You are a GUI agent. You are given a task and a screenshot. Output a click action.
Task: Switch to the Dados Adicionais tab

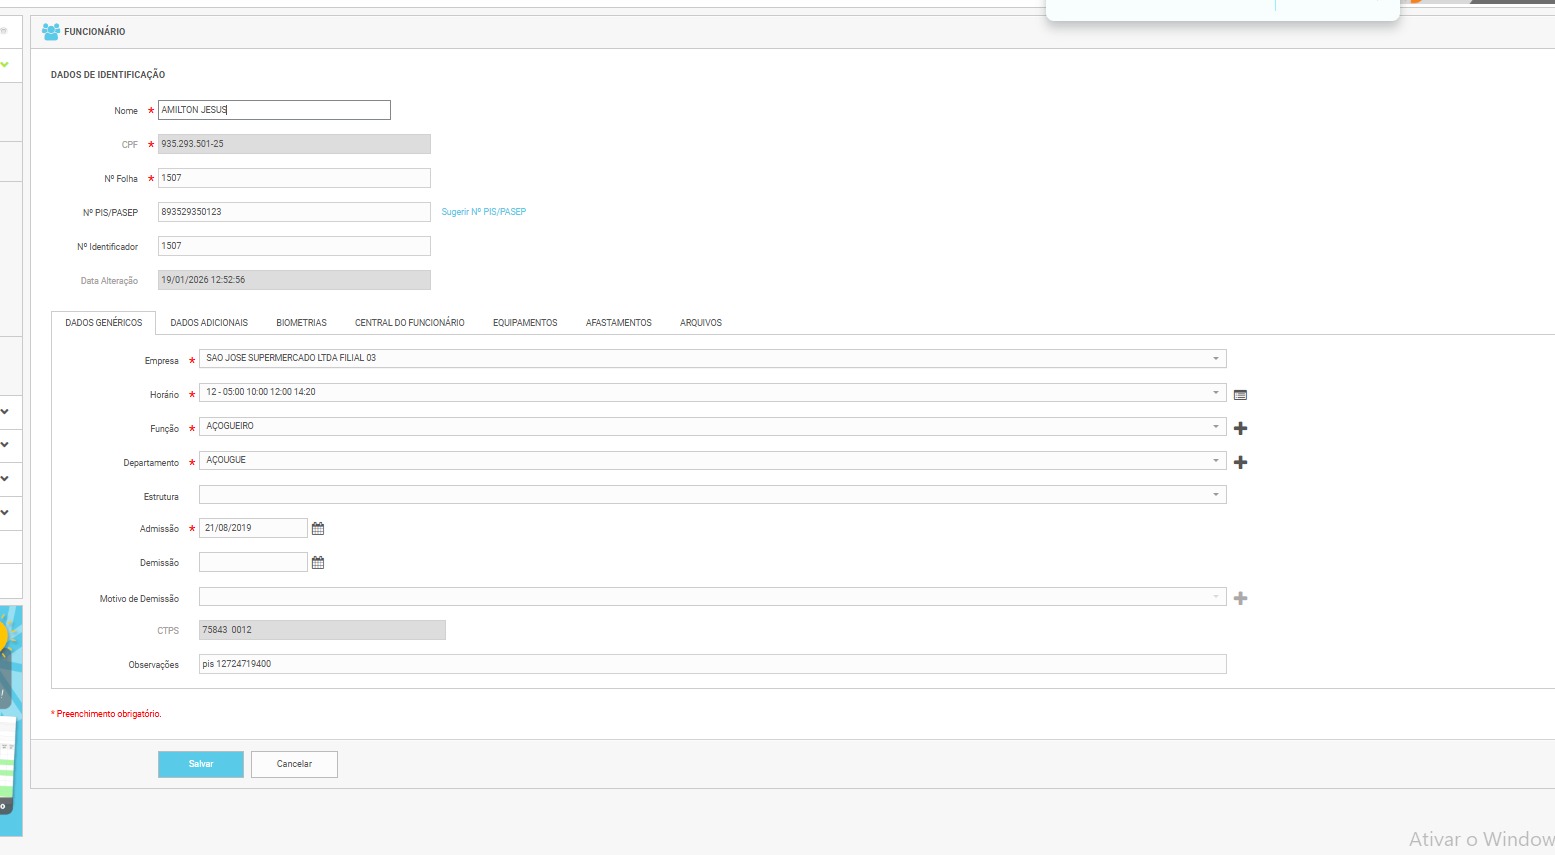209,323
